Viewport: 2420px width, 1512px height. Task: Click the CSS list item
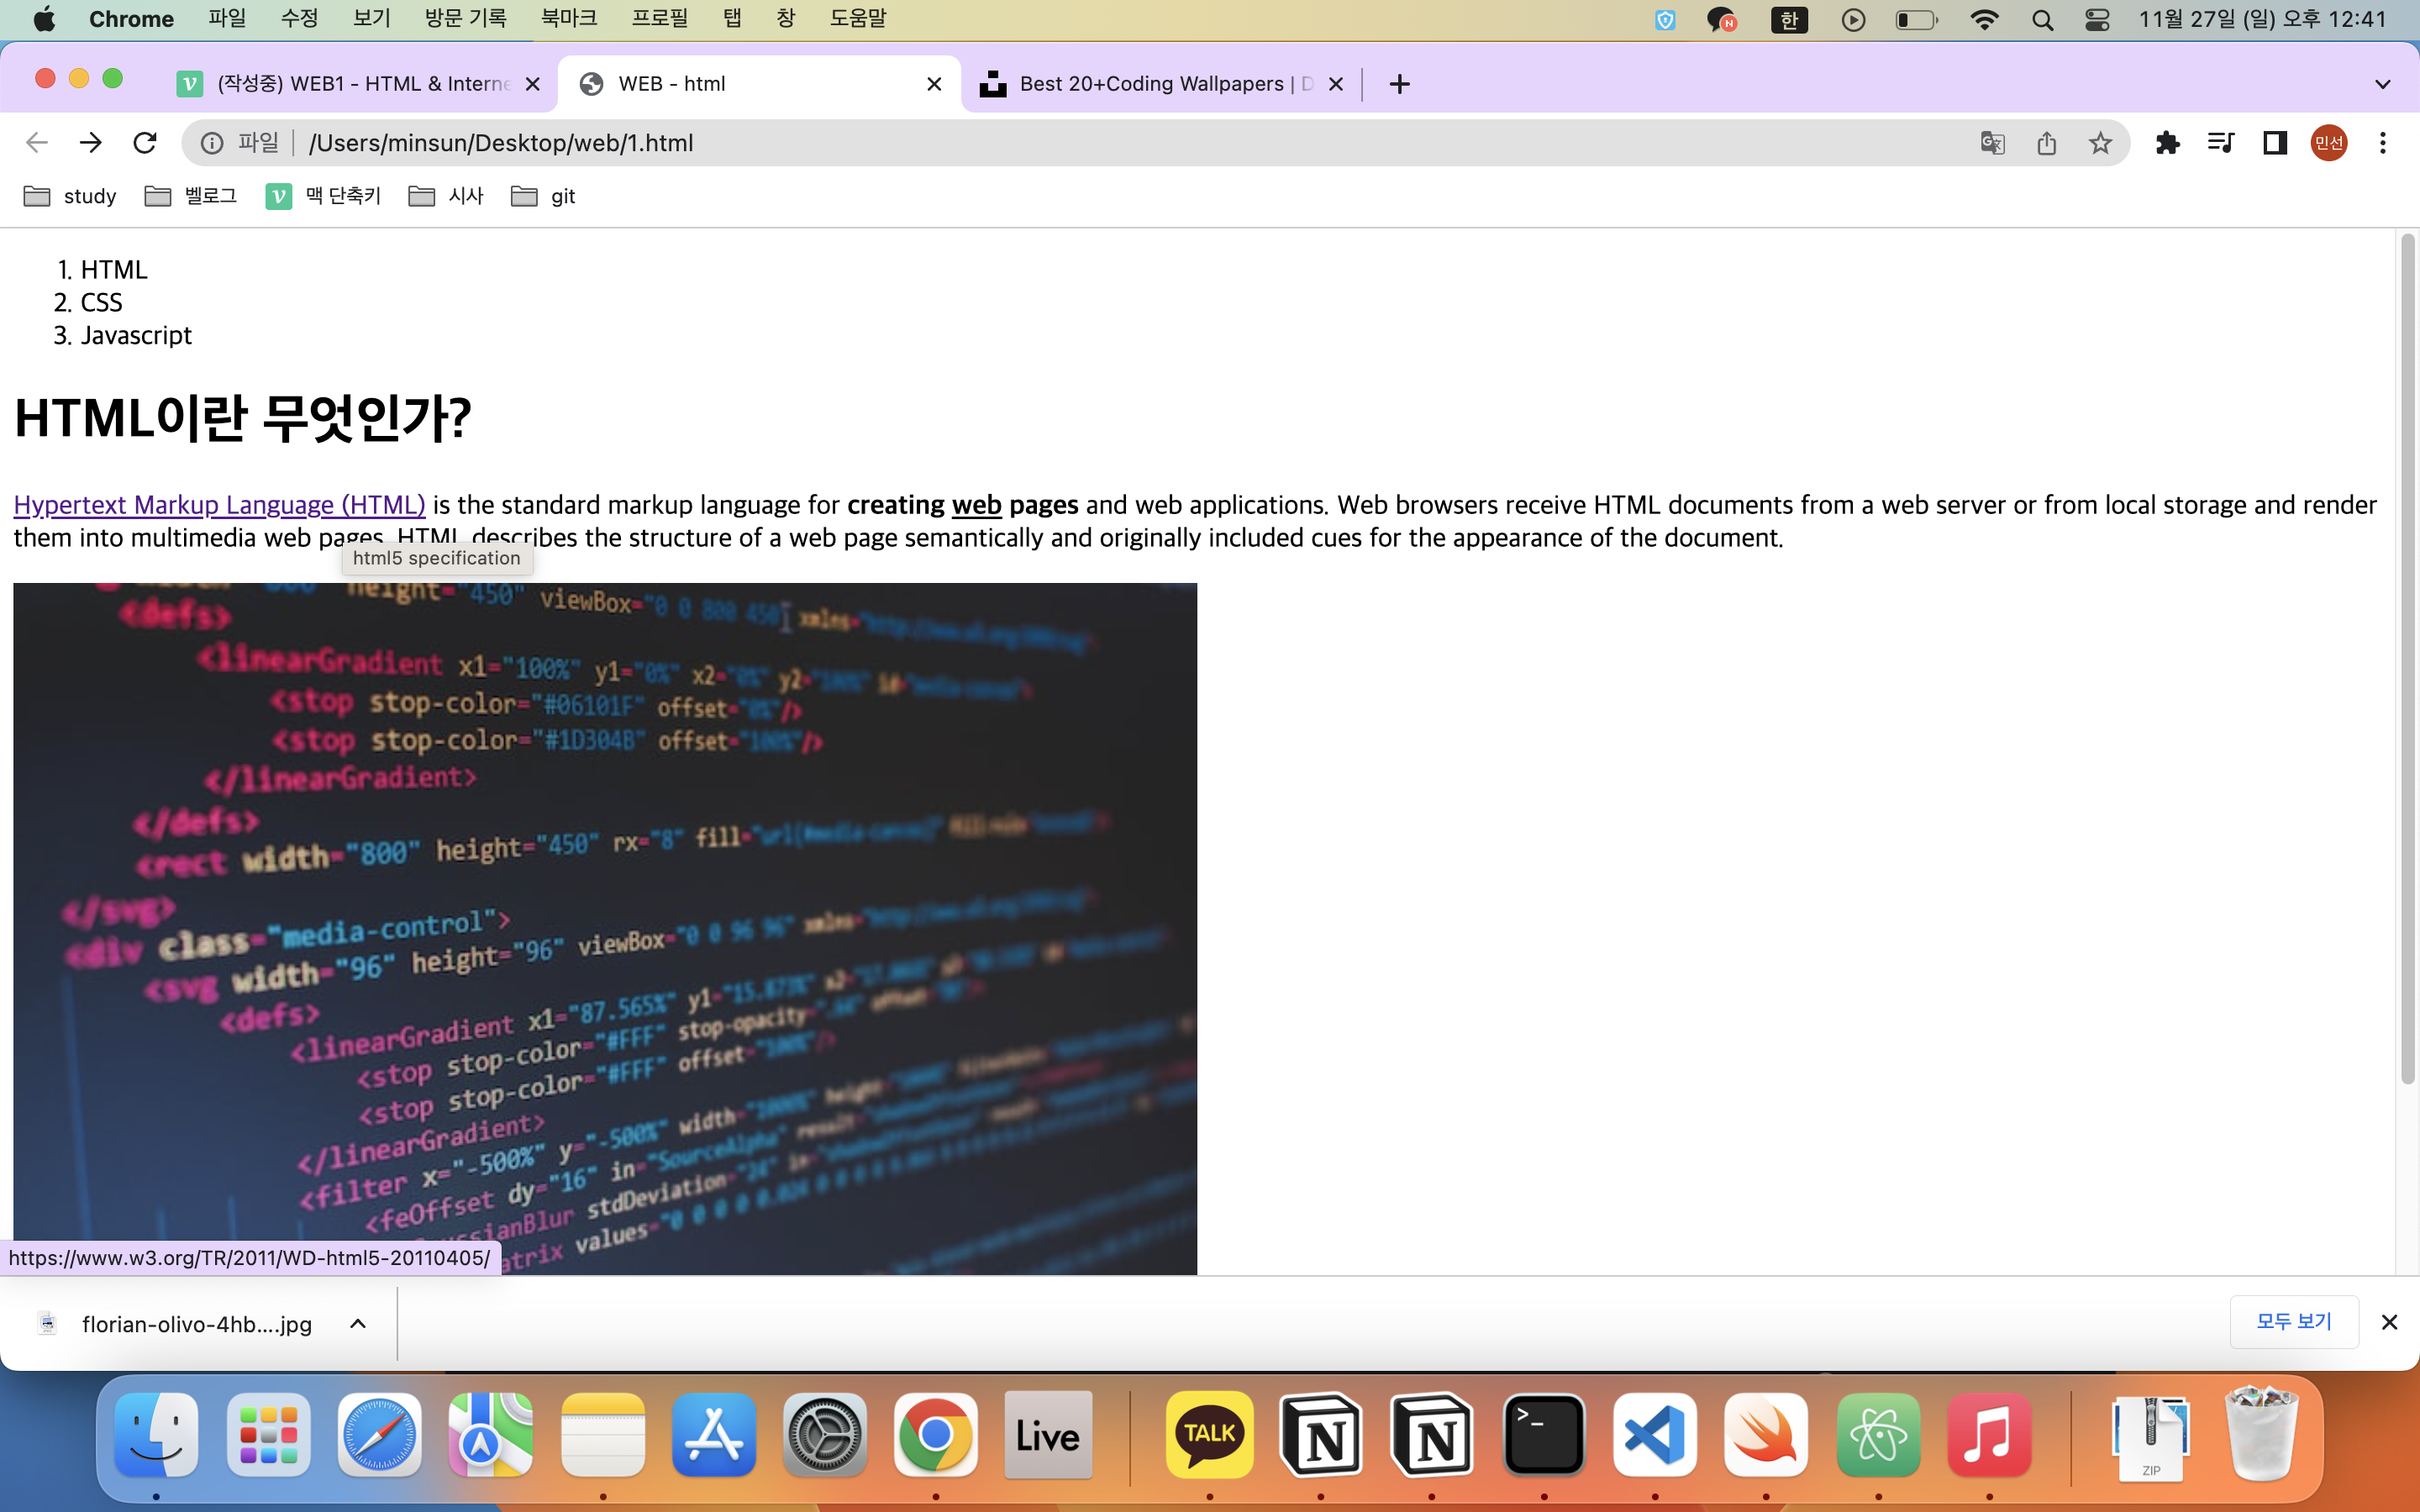[101, 303]
